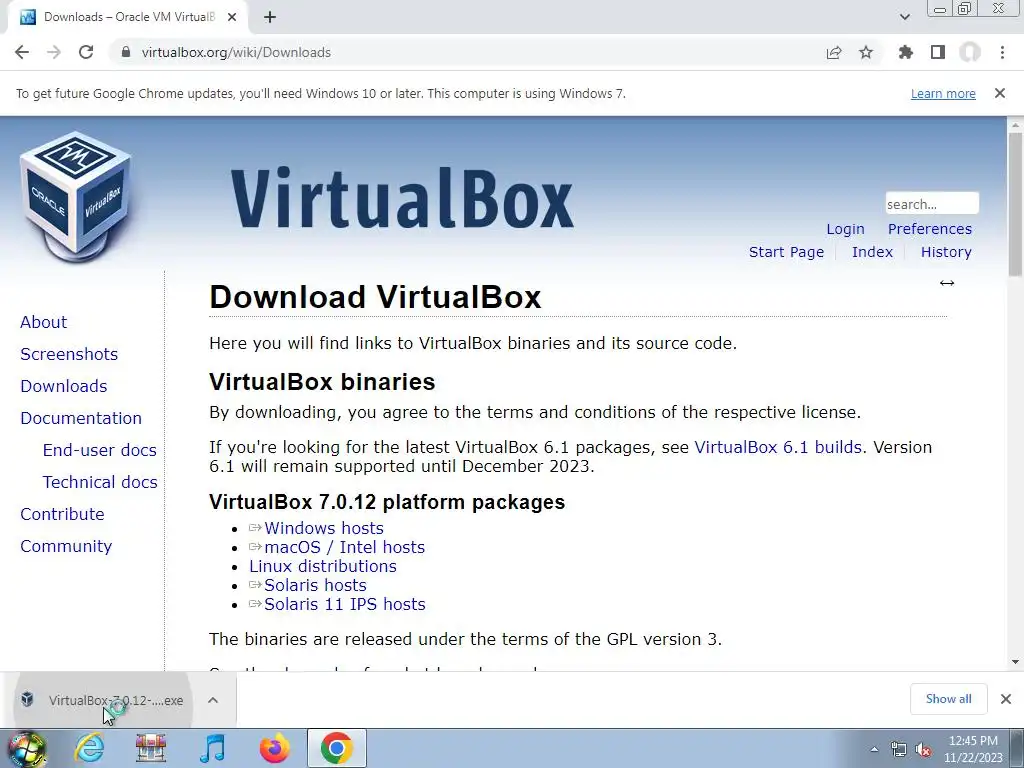Open Screenshots in the sidebar
The width and height of the screenshot is (1024, 768).
coord(69,354)
